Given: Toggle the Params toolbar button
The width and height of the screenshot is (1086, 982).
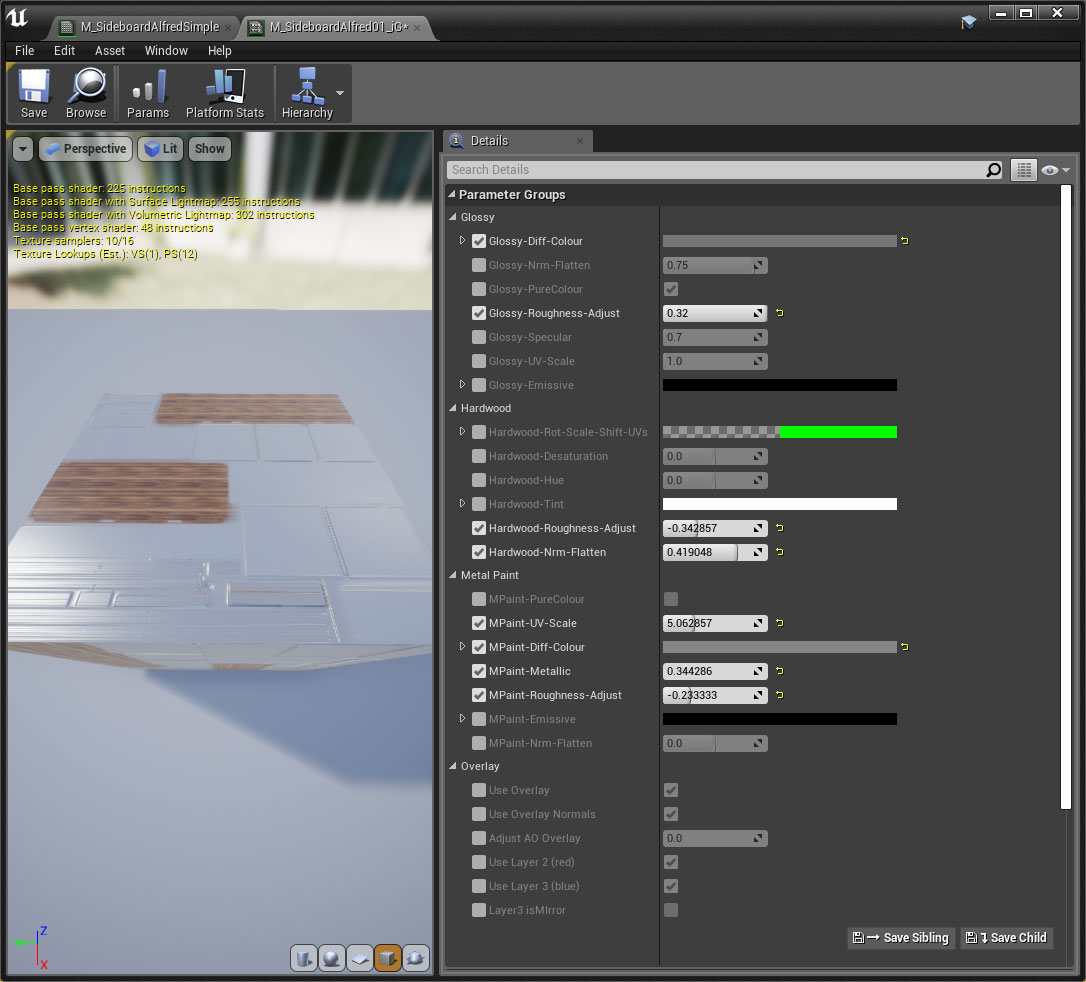Looking at the screenshot, I should coord(148,94).
